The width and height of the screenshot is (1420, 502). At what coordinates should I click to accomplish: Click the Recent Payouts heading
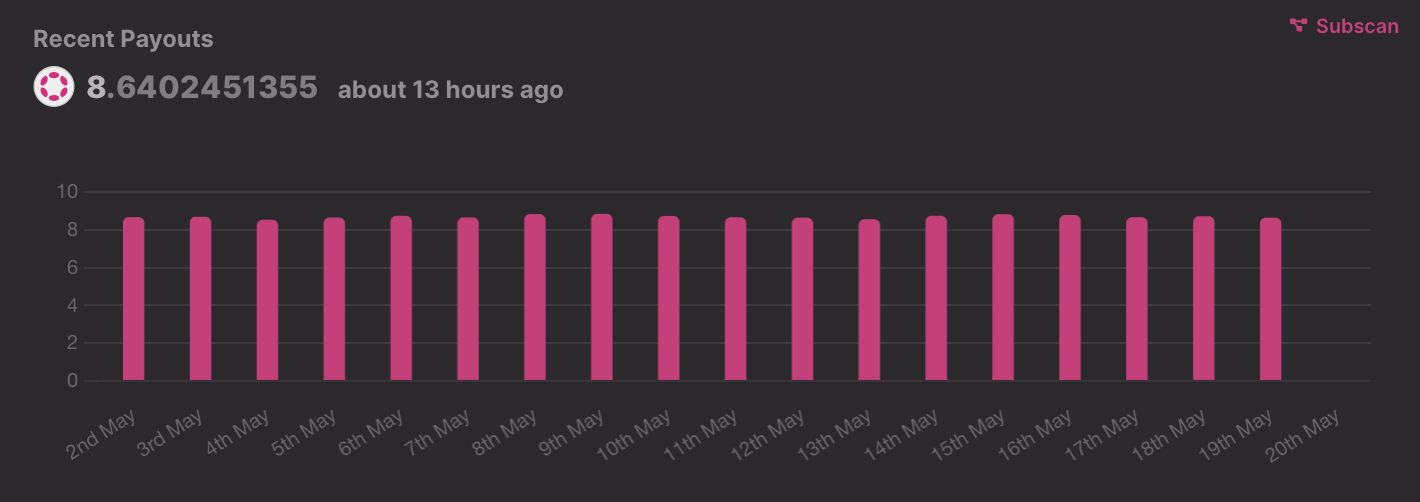coord(123,39)
